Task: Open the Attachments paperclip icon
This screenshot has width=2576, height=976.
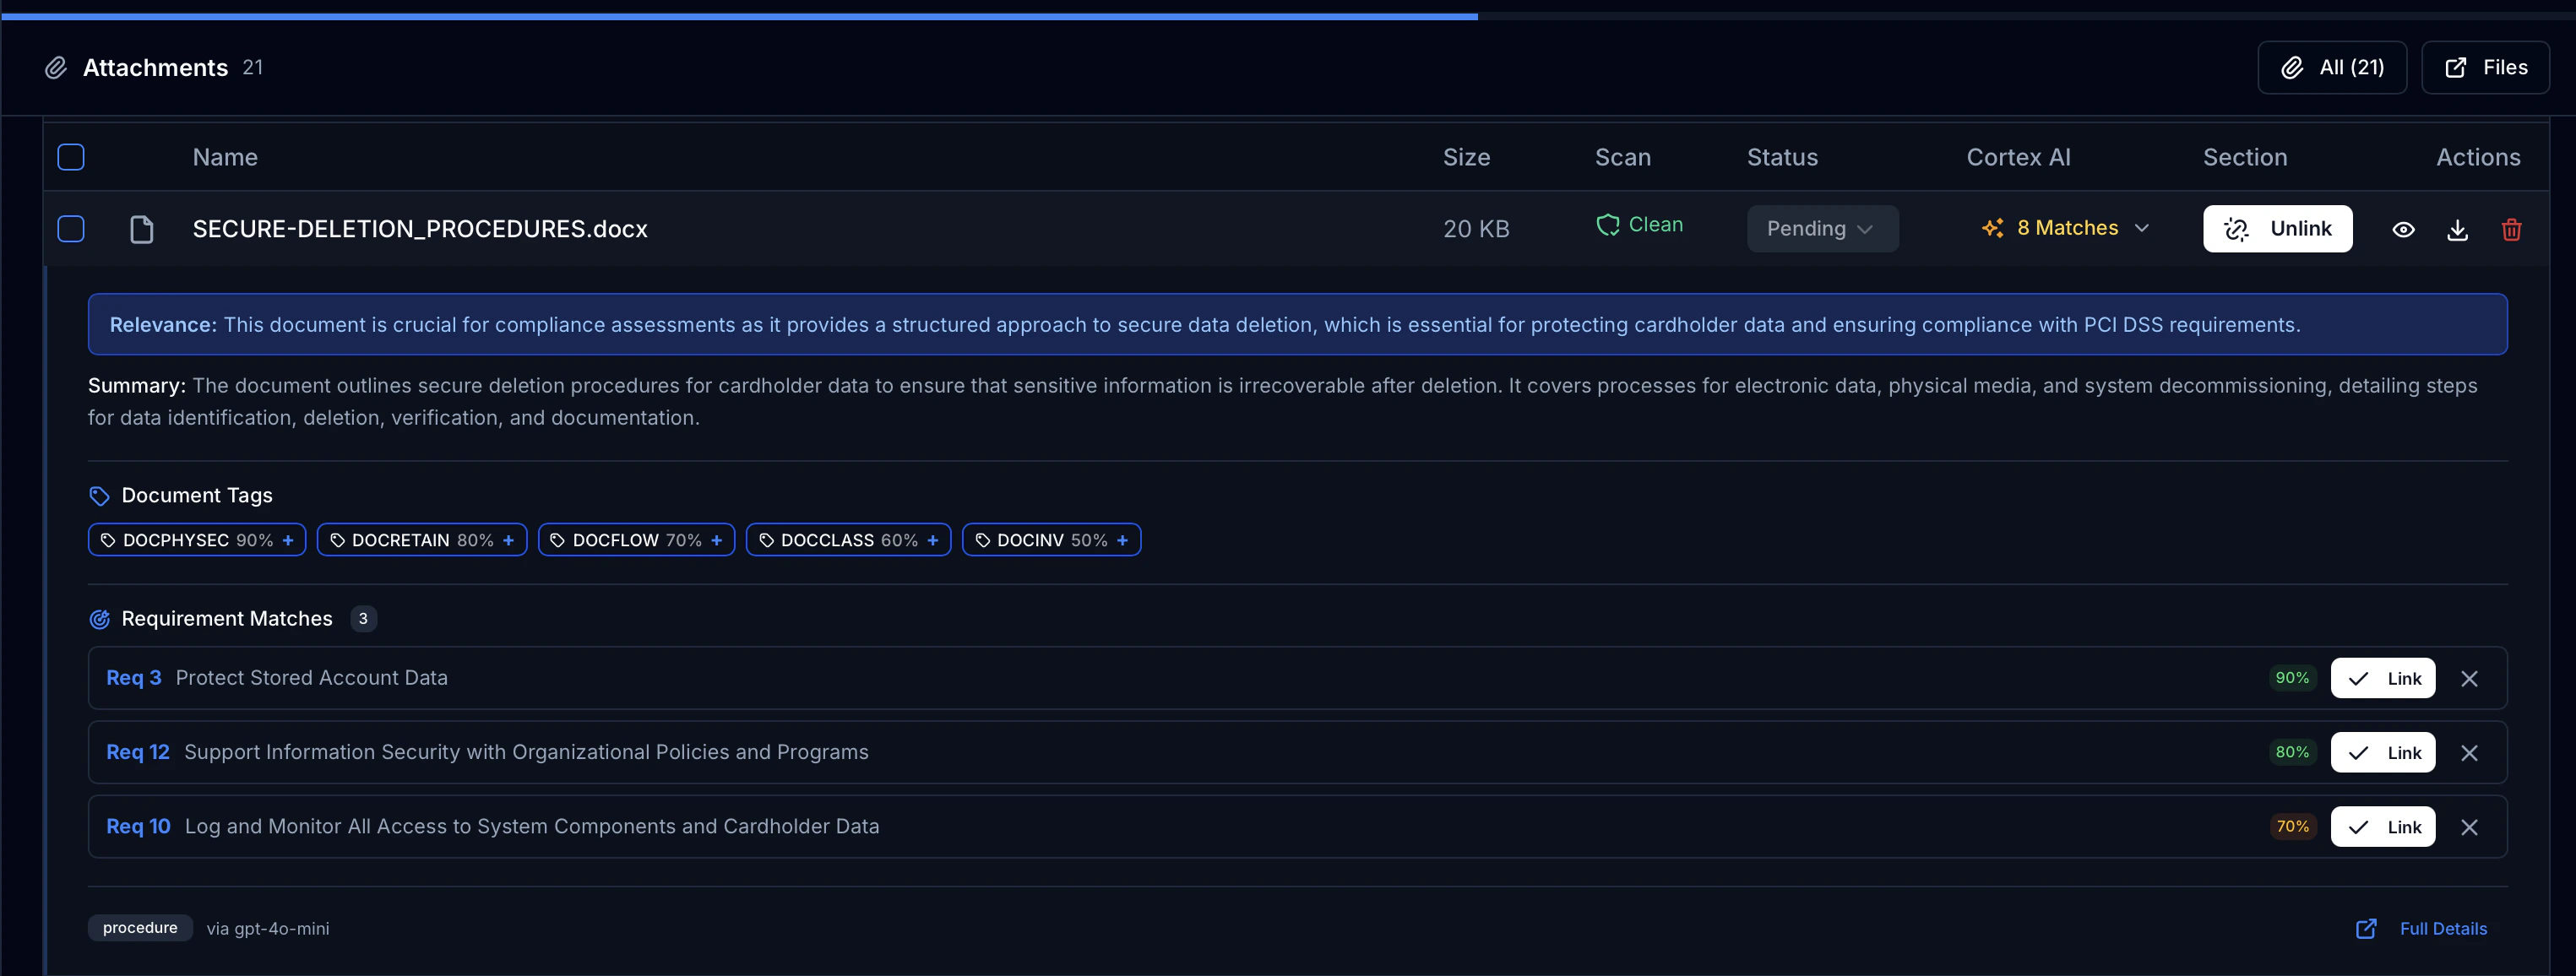Action: [56, 67]
